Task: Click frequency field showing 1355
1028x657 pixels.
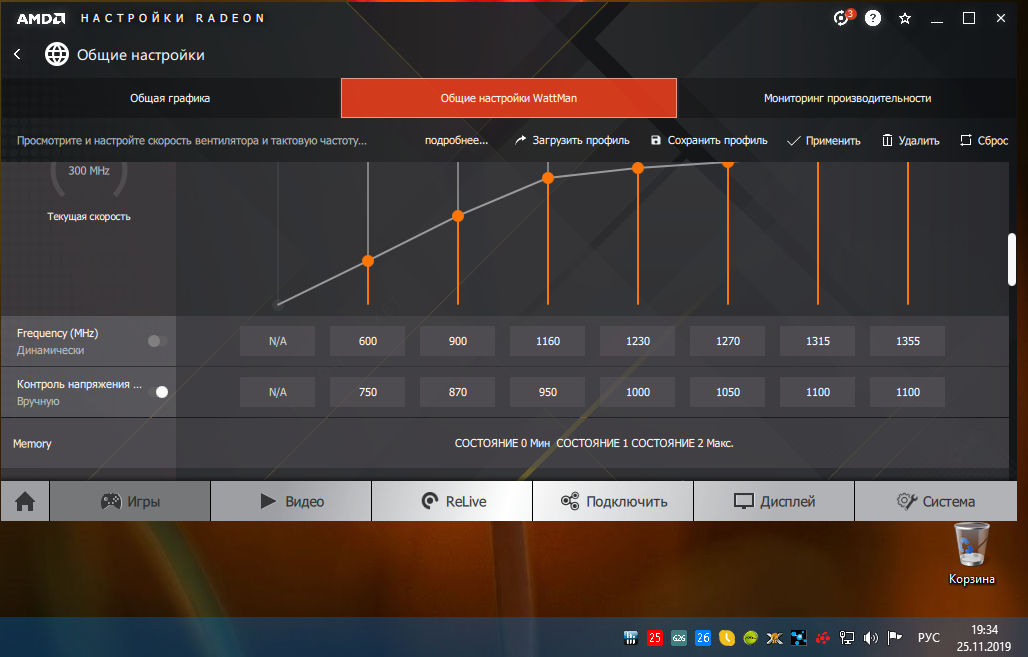Action: coord(908,341)
